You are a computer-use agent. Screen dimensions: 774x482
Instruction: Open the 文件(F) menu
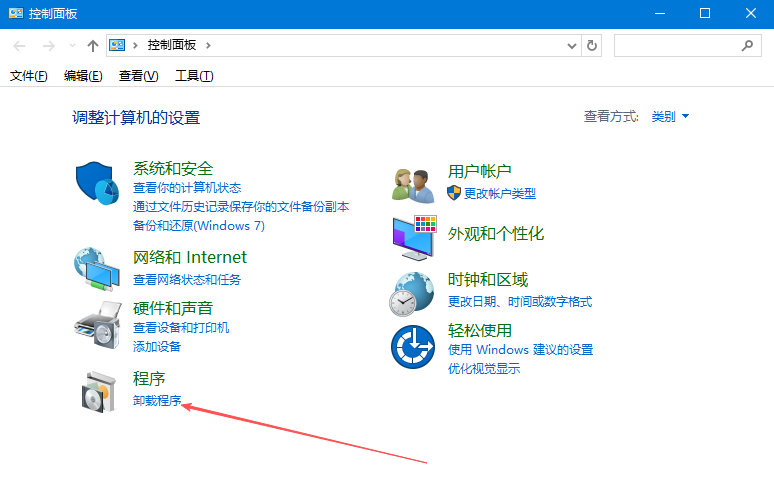pos(29,76)
